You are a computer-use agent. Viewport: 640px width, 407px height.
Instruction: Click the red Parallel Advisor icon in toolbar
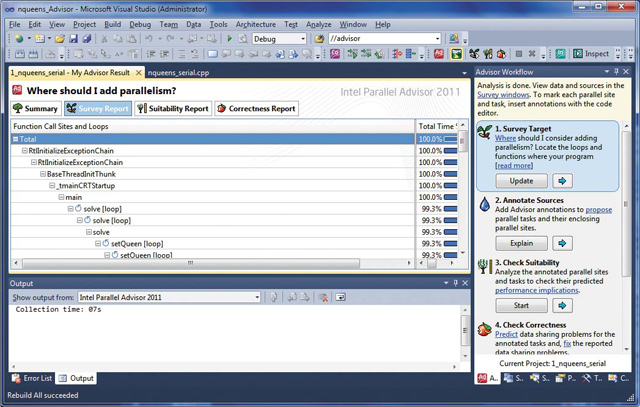pos(439,53)
